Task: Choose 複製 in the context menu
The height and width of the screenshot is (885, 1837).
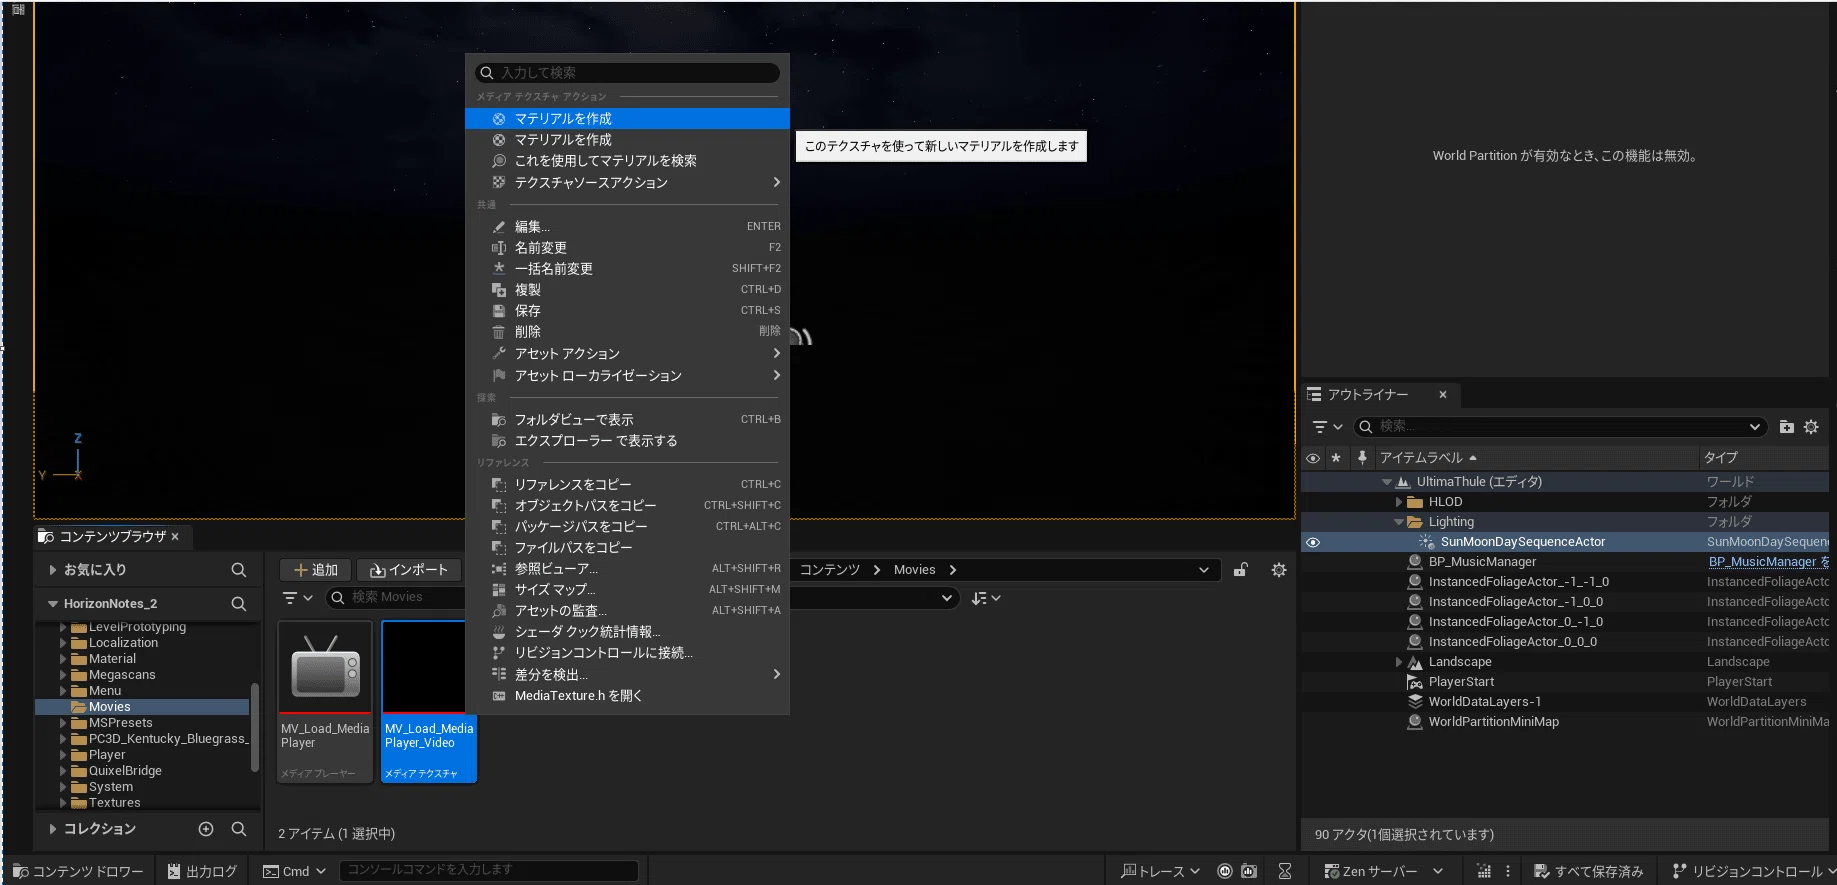Action: [x=628, y=290]
